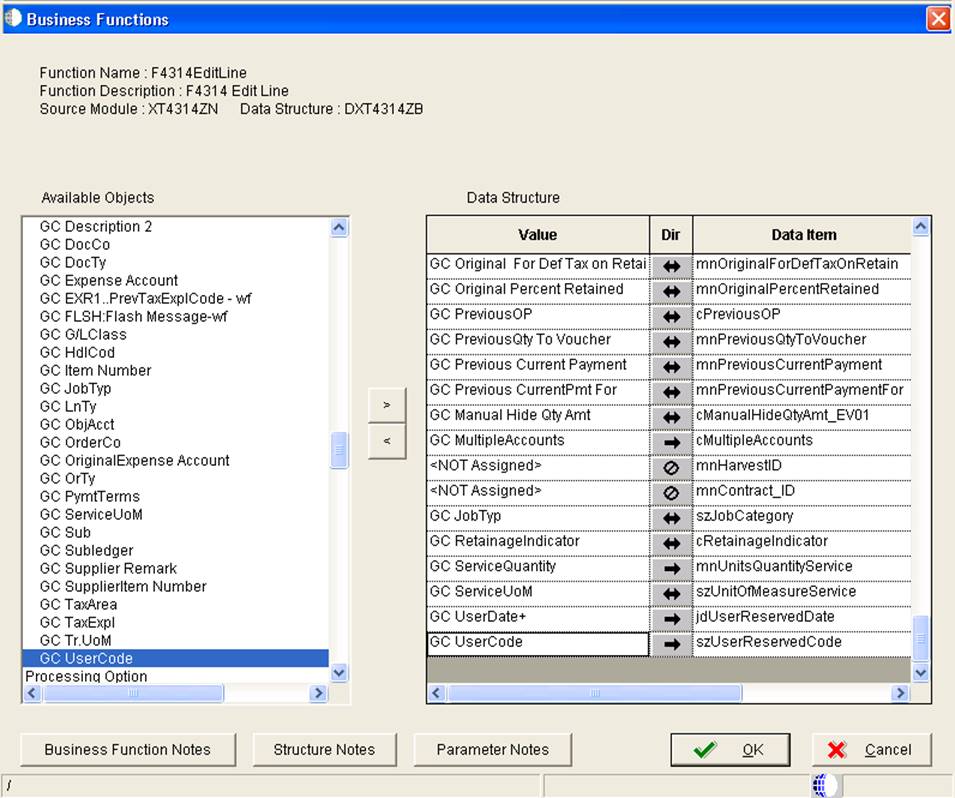This screenshot has width=955, height=798.
Task: Select Processing Option tree node
Action: tap(86, 676)
